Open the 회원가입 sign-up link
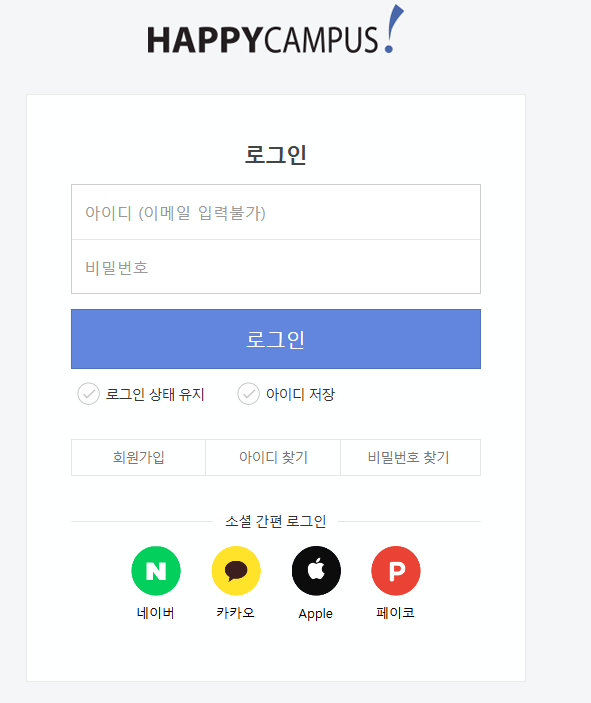Image resolution: width=591 pixels, height=703 pixels. tap(139, 457)
